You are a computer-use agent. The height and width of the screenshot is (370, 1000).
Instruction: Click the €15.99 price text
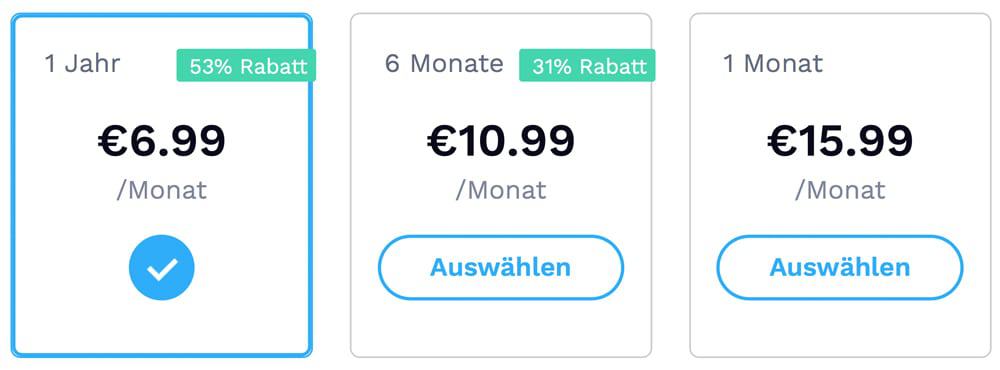[840, 141]
